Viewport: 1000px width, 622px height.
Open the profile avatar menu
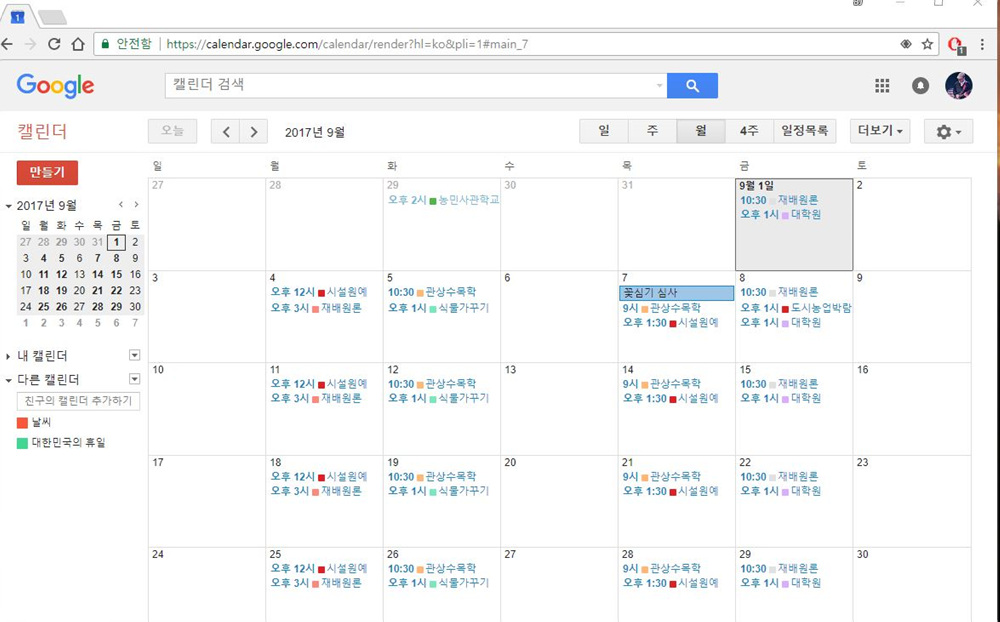[x=958, y=86]
